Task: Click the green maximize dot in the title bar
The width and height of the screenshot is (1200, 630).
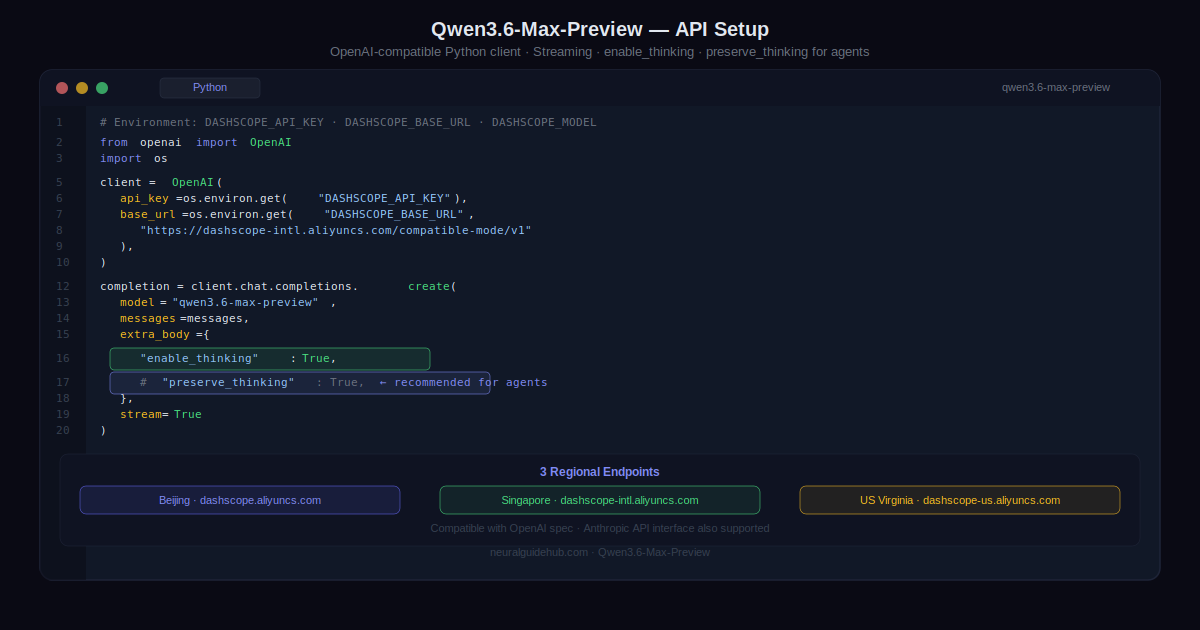Action: point(102,88)
